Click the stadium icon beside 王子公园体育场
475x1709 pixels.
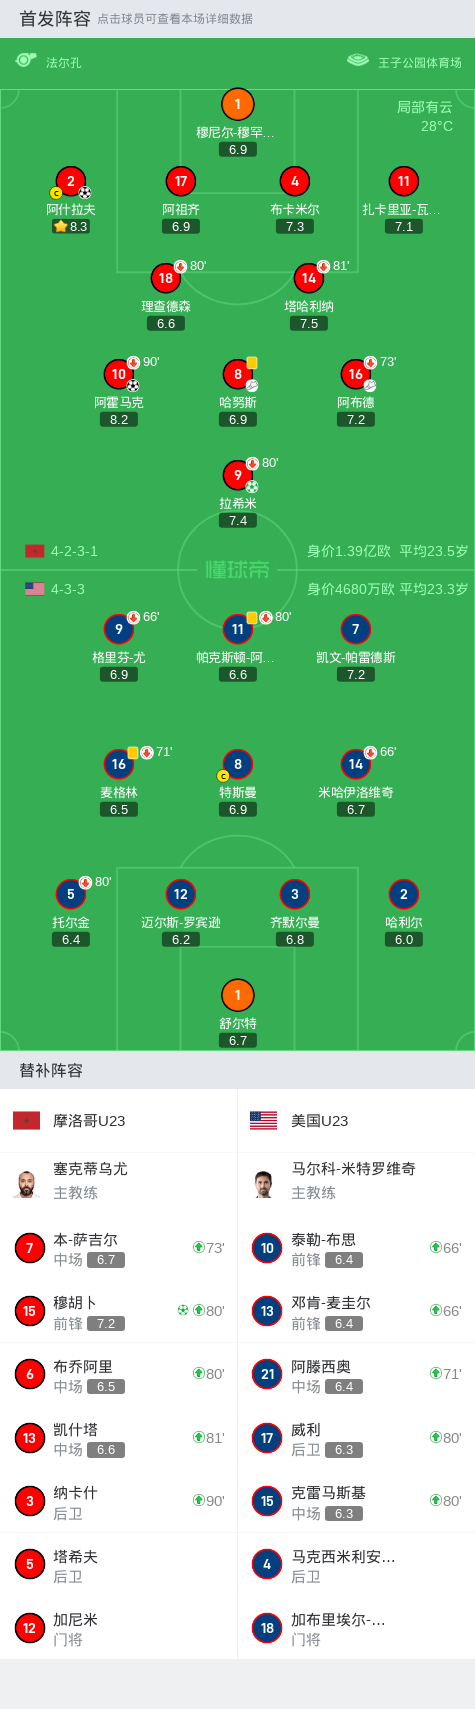[x=358, y=61]
